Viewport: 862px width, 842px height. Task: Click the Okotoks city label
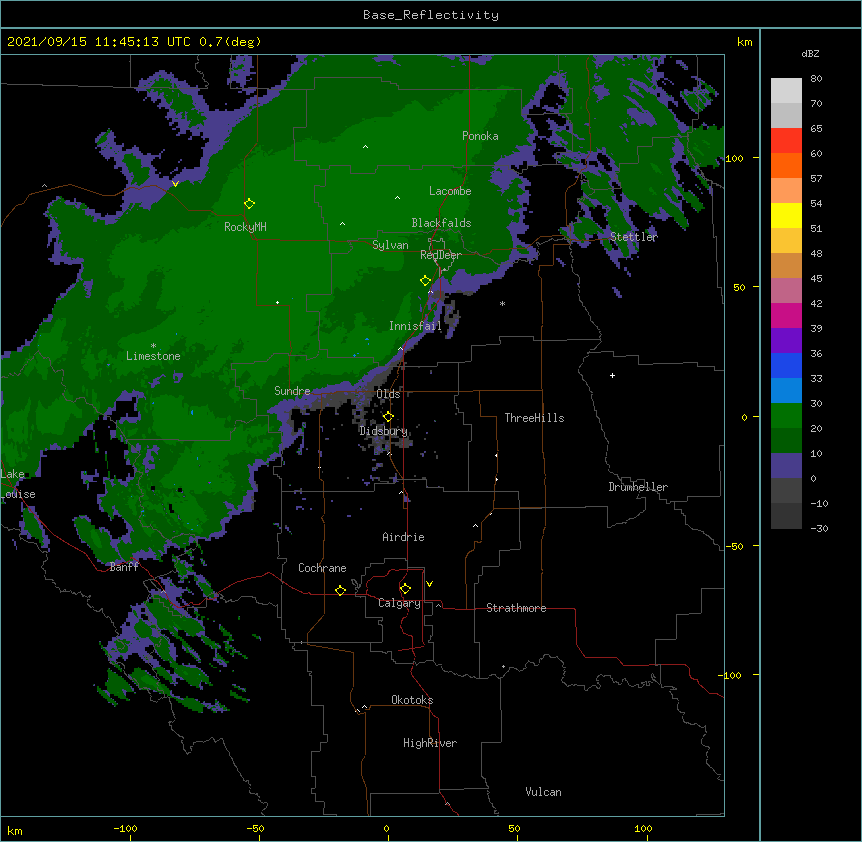point(412,700)
